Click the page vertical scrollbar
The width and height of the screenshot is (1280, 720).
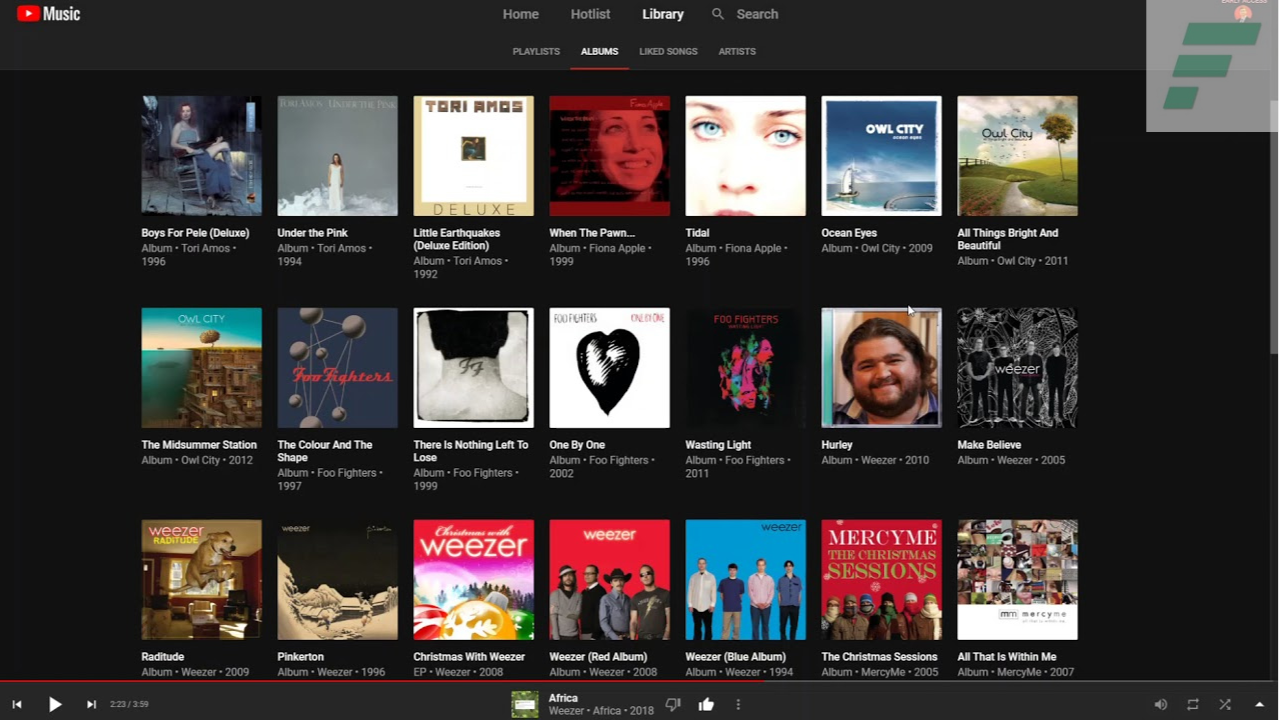[x=1274, y=225]
